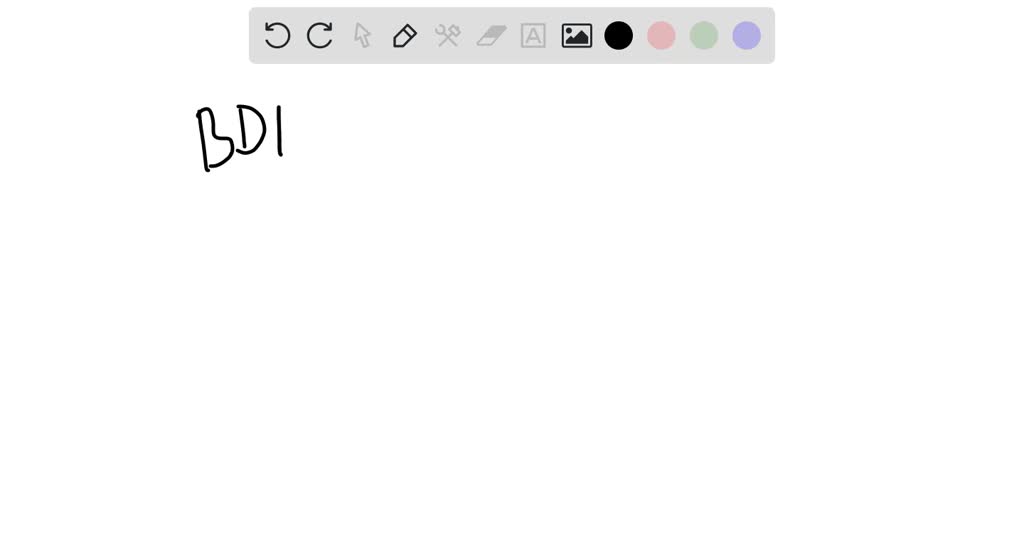This screenshot has width=1024, height=548.
Task: Click the handwritten letter B
Action: [x=213, y=138]
